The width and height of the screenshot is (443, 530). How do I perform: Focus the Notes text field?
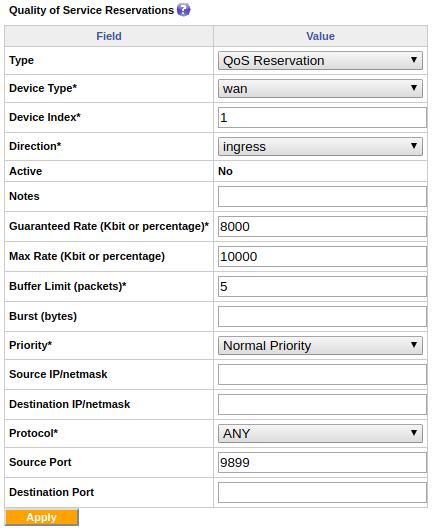click(322, 196)
